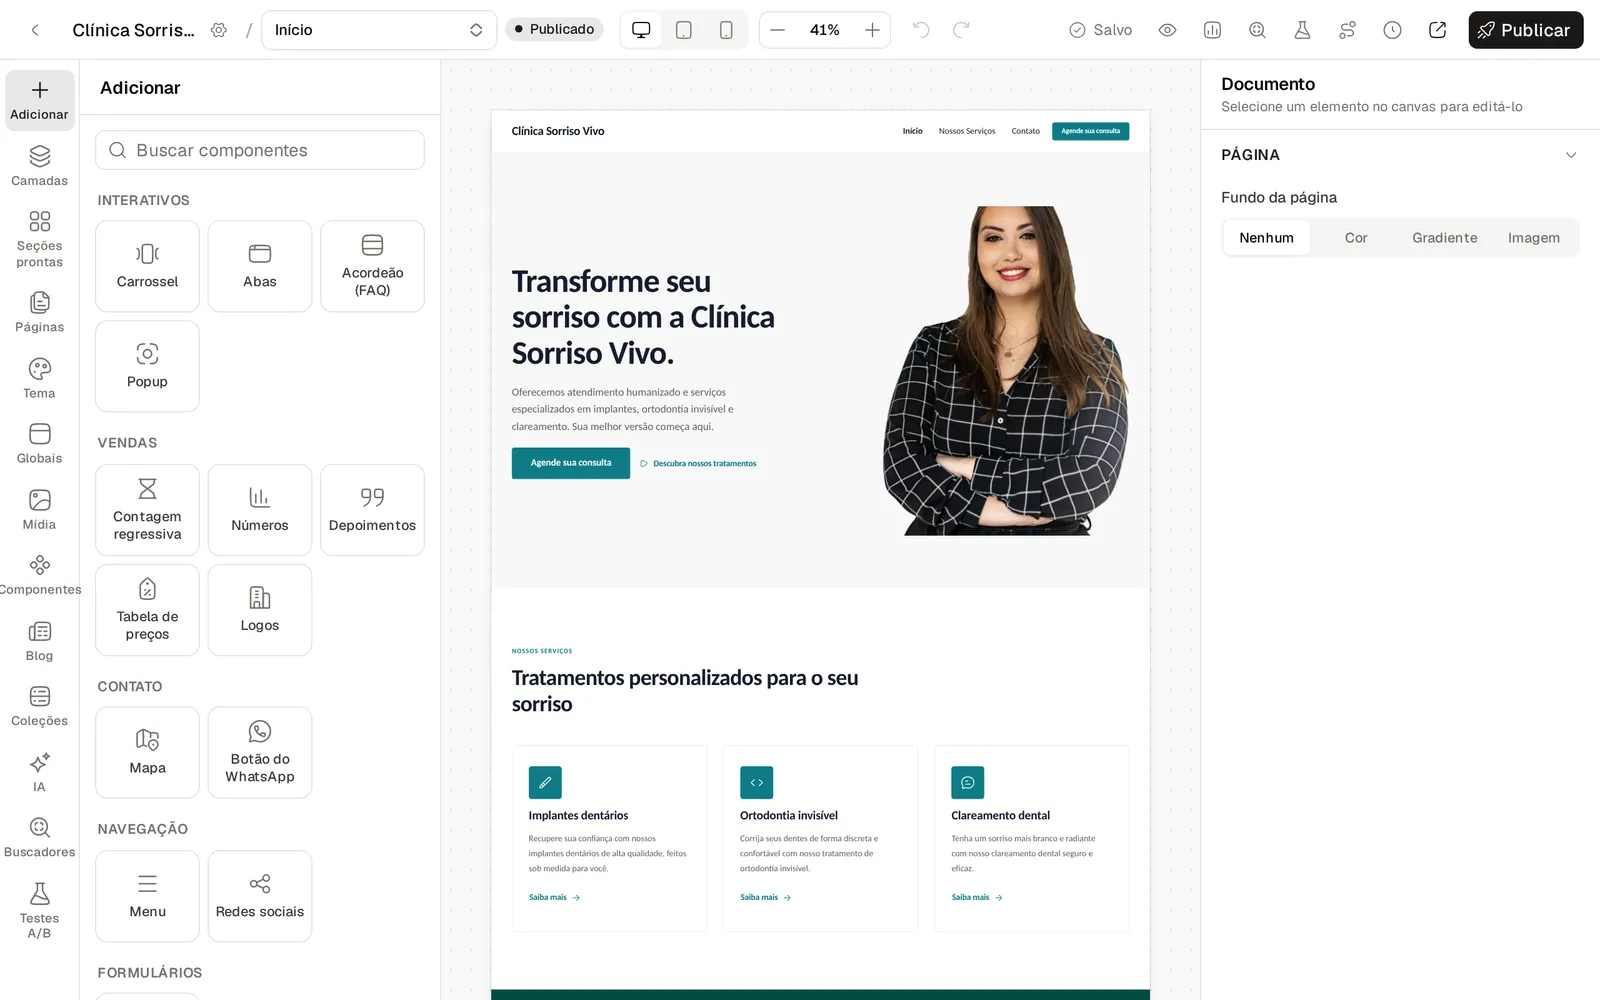Click the preview eye icon
Image resolution: width=1600 pixels, height=1000 pixels.
point(1167,30)
